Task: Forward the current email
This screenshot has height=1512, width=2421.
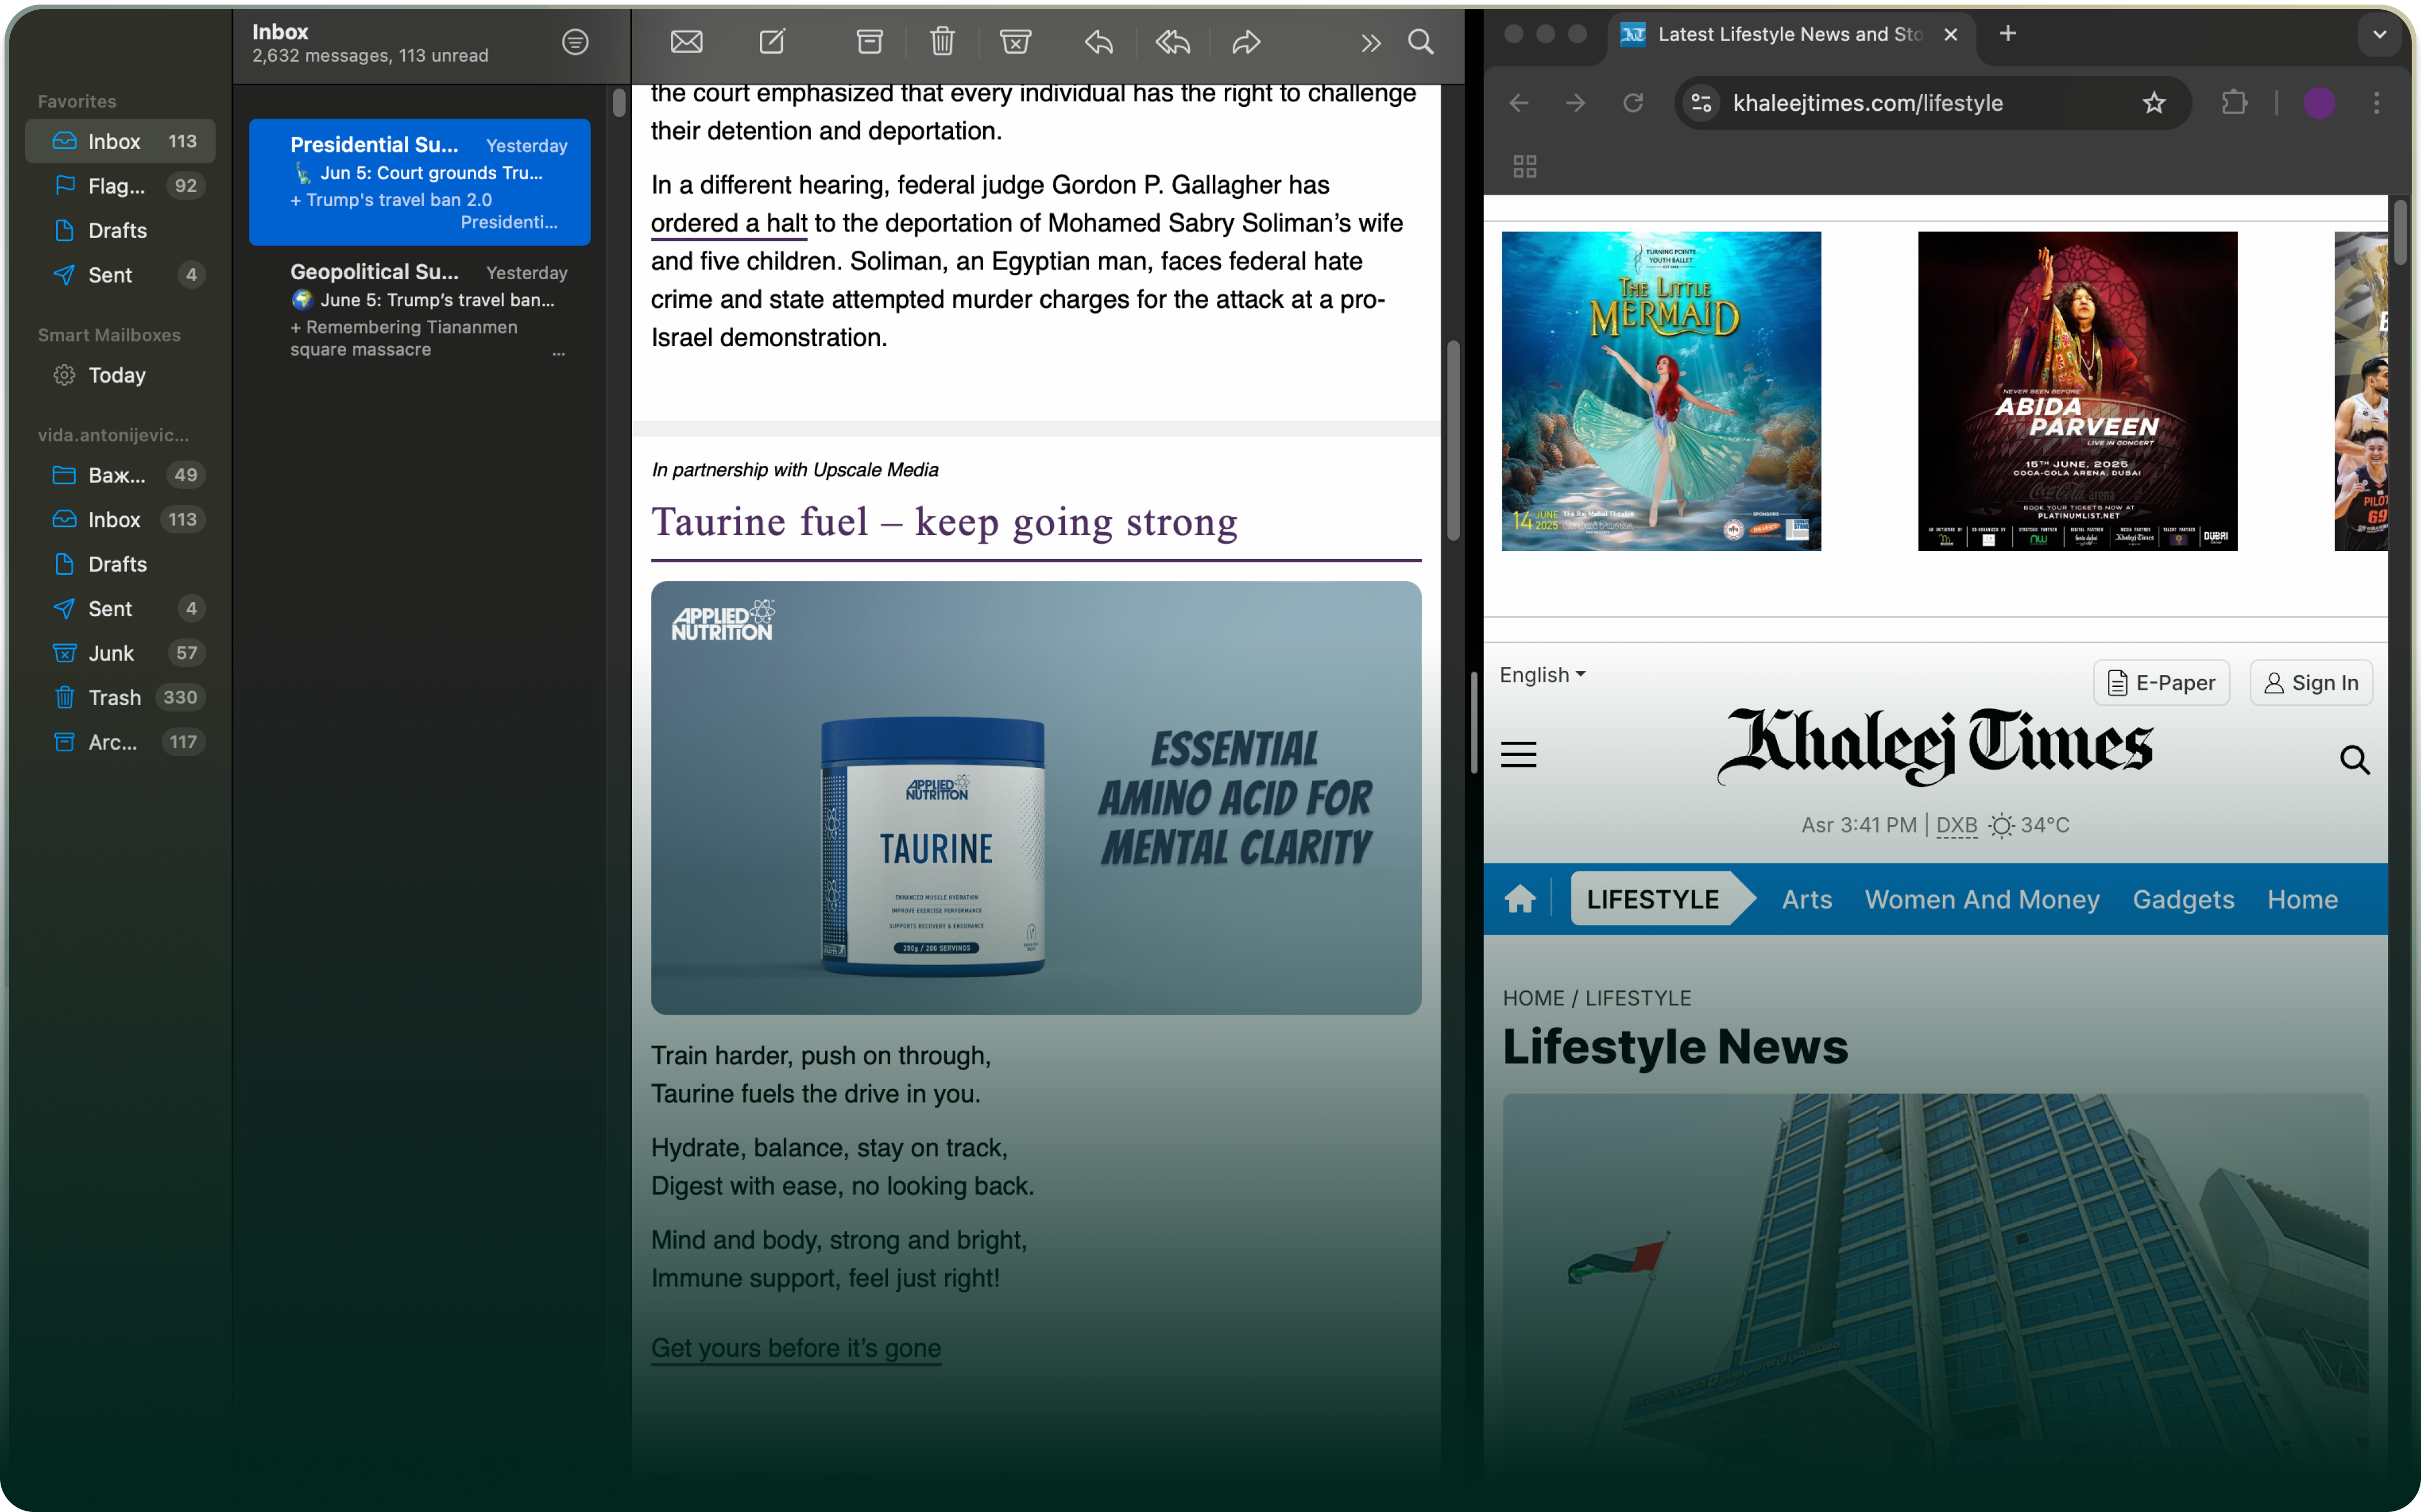Action: [x=1246, y=42]
